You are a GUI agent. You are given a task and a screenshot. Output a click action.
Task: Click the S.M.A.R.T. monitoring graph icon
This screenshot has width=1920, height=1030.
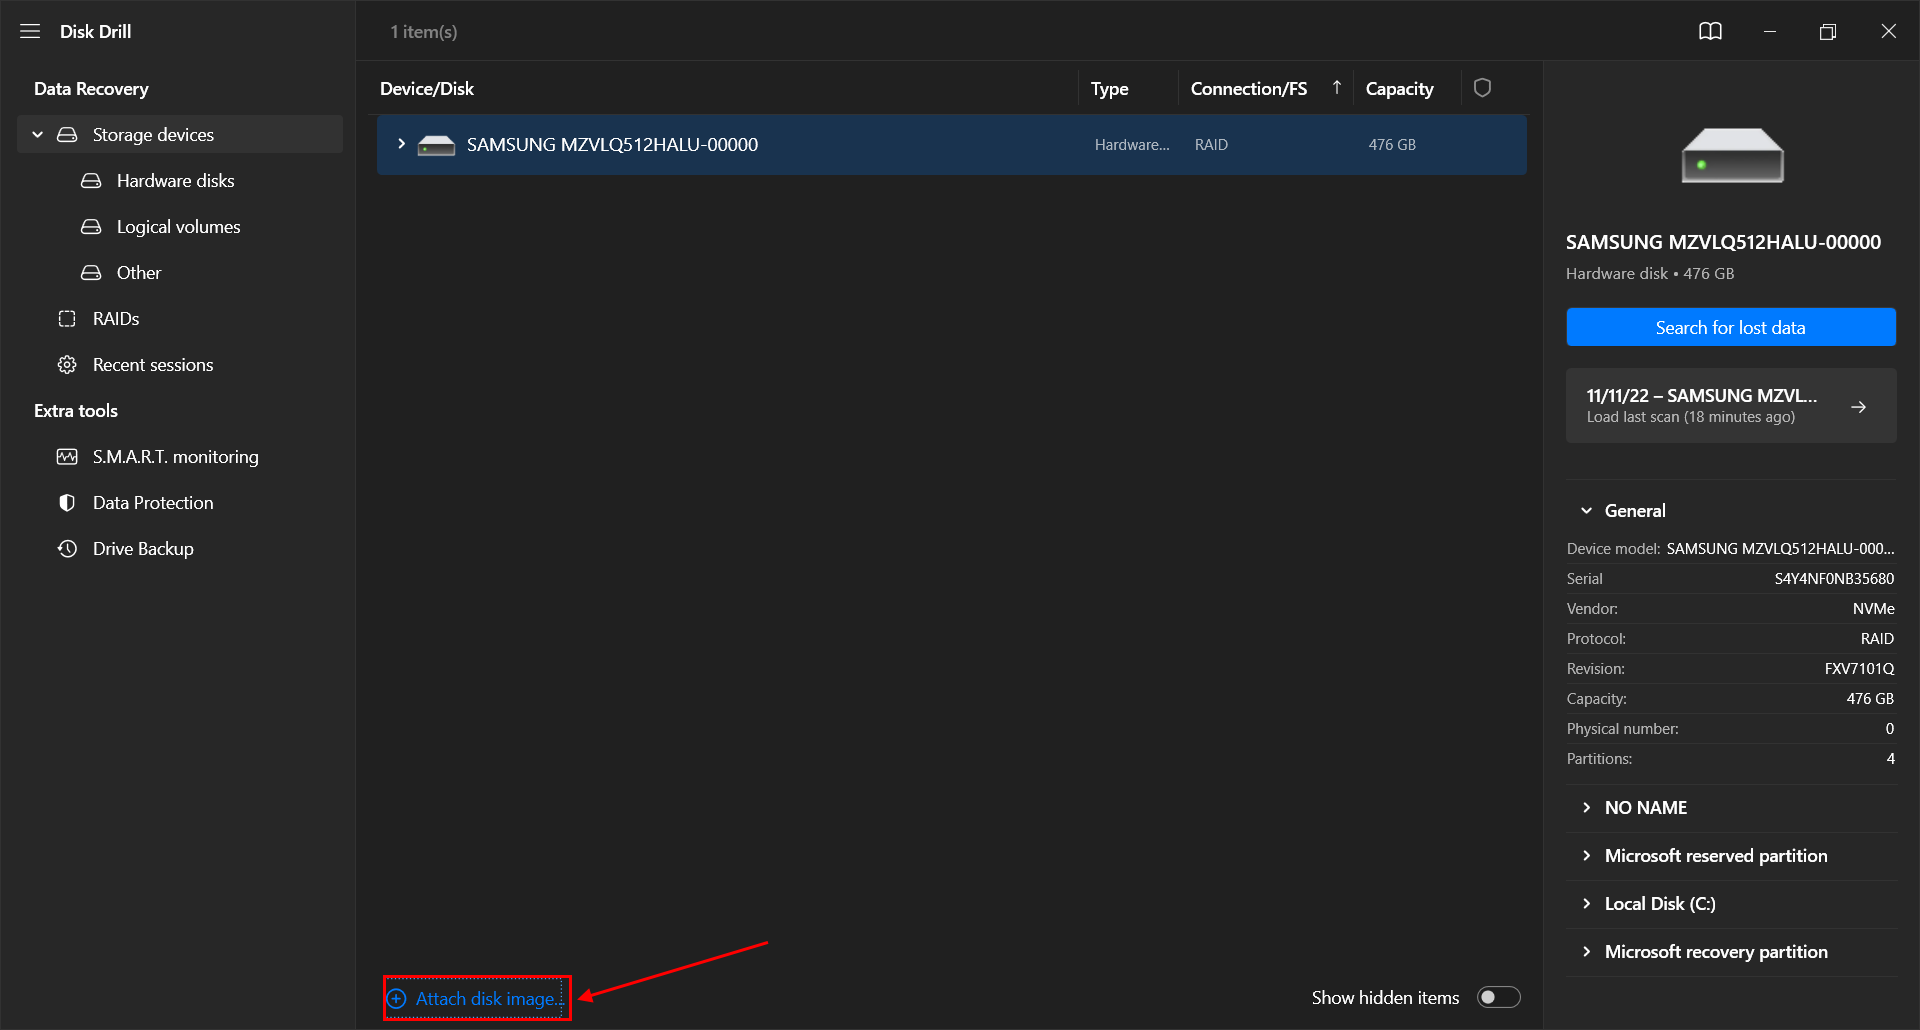tap(67, 456)
